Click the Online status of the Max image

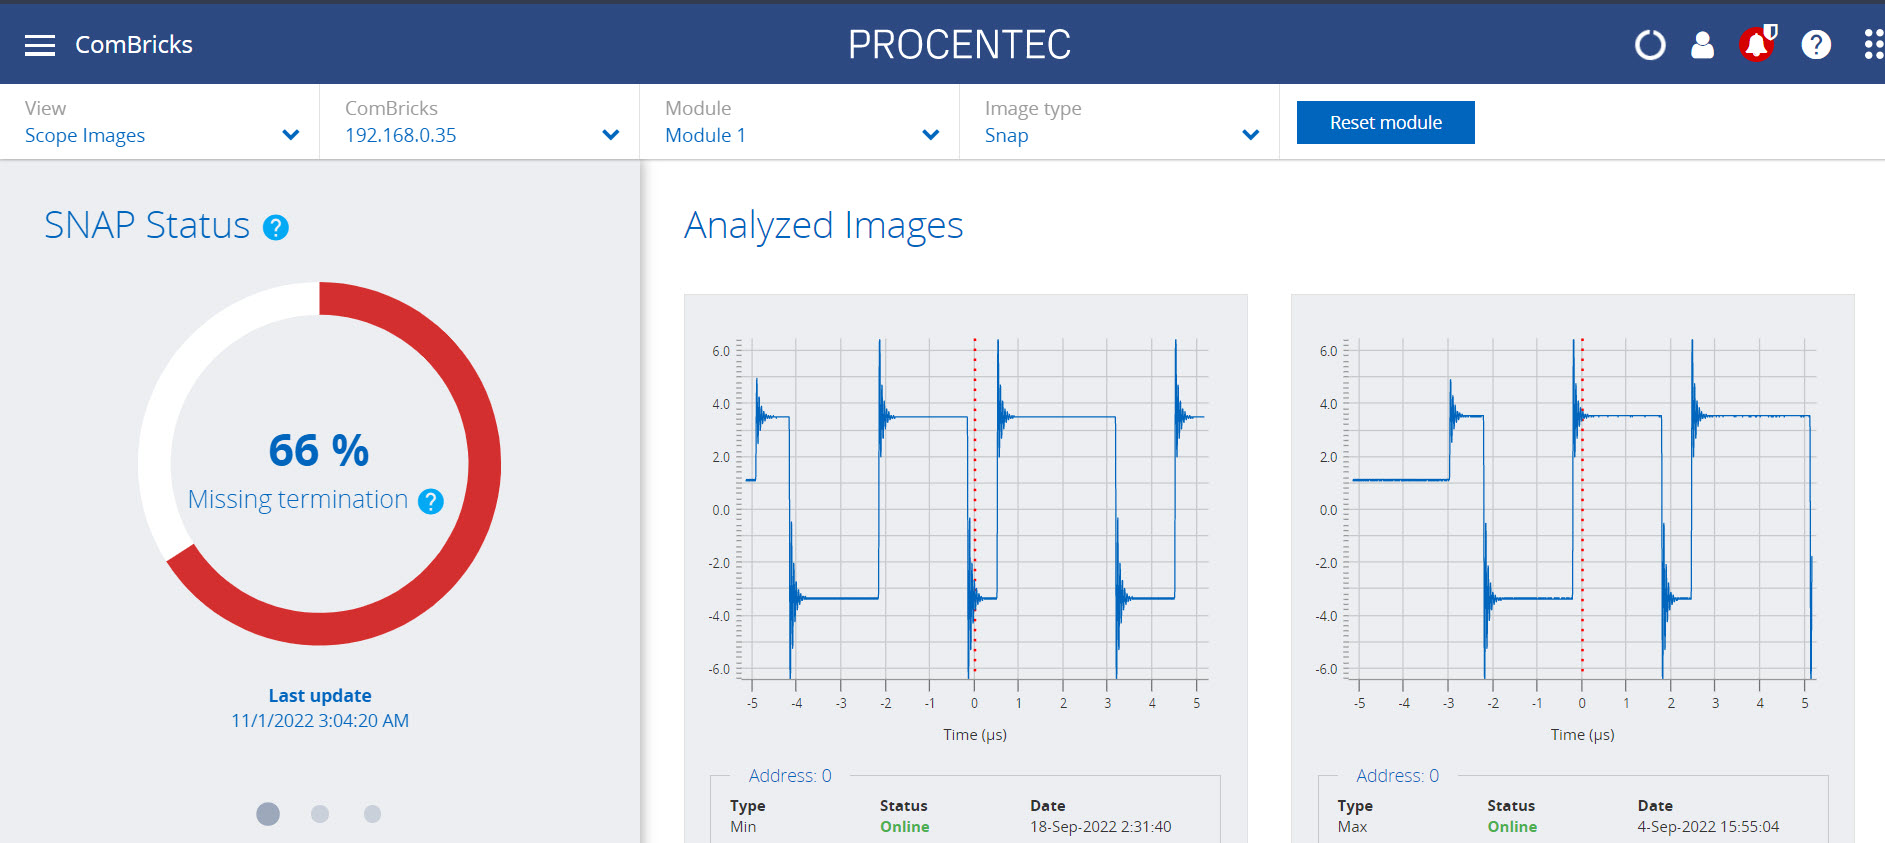click(1512, 827)
